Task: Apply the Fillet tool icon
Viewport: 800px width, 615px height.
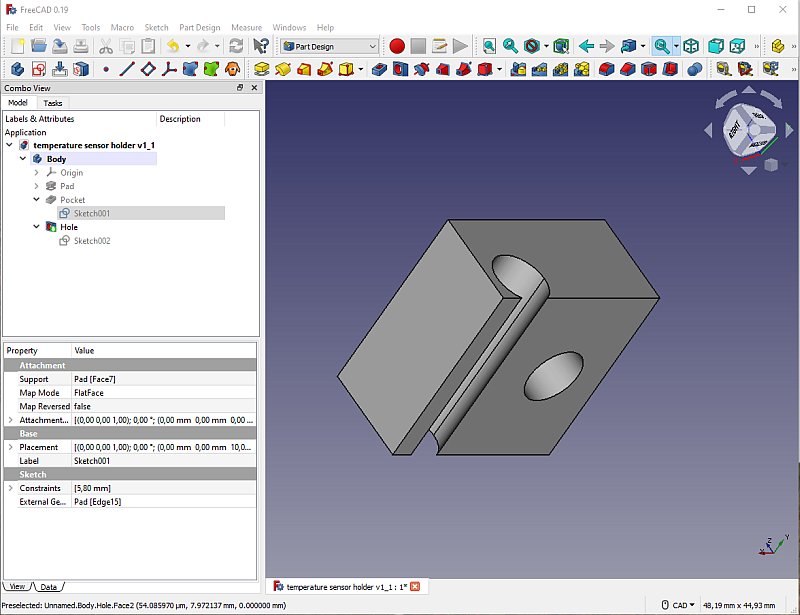Action: pos(607,69)
